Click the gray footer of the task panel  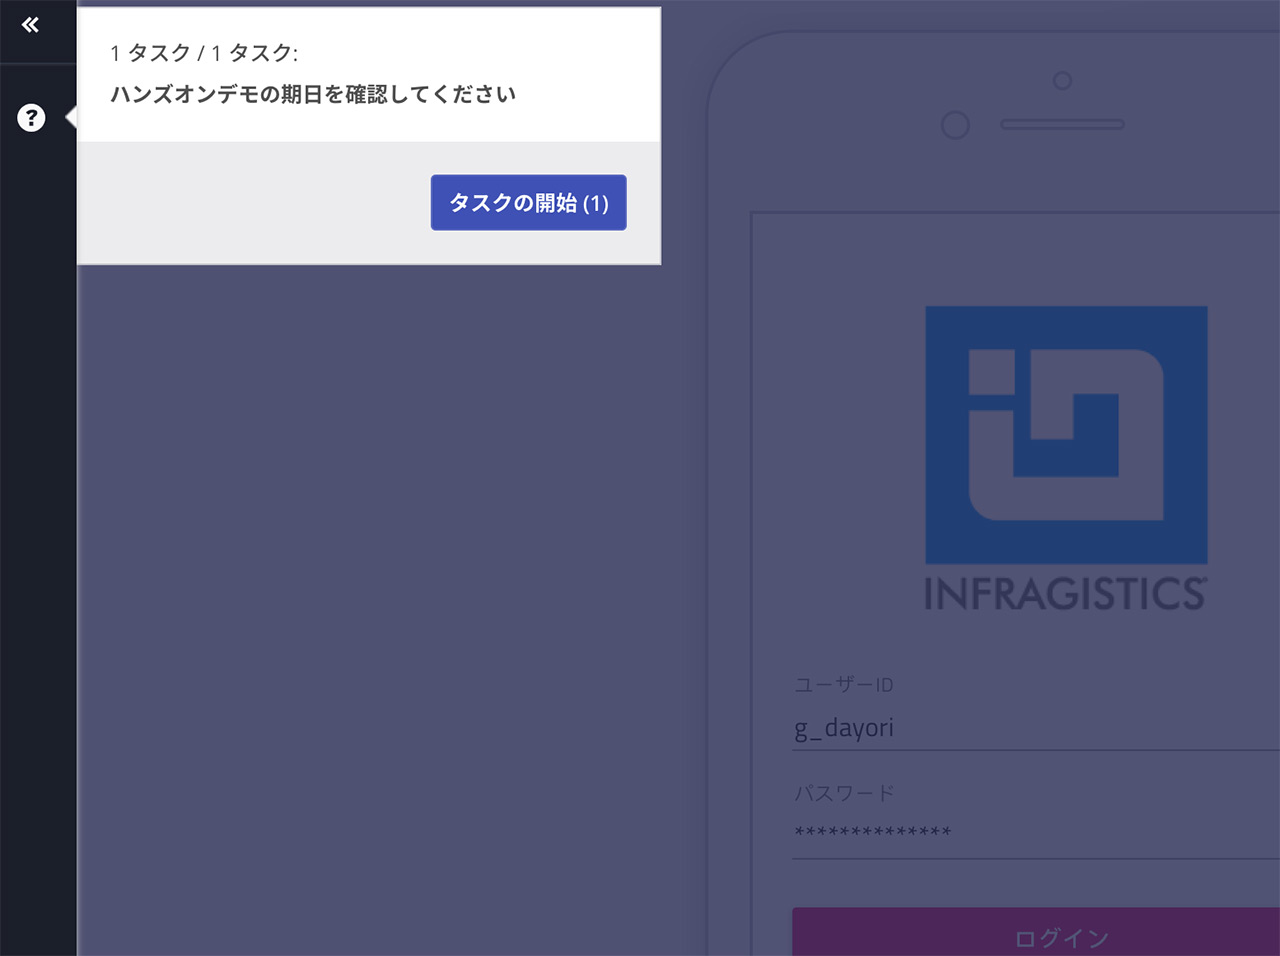tap(250, 205)
